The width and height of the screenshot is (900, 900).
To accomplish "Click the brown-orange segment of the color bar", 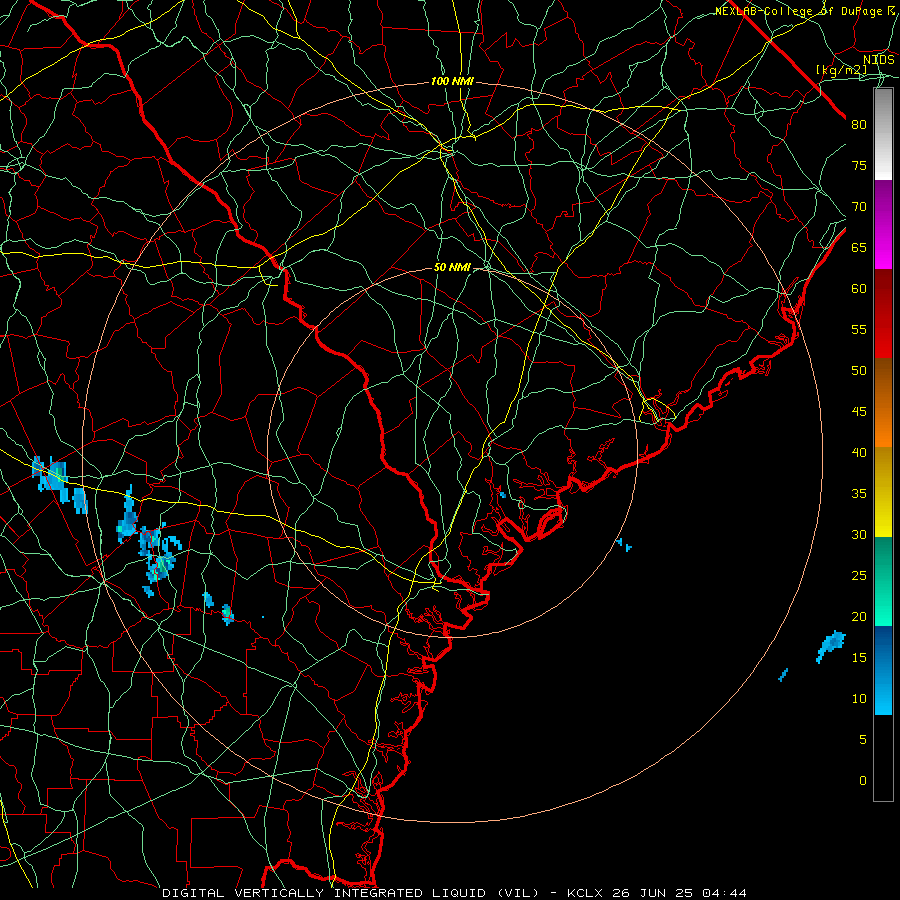I will 883,403.
